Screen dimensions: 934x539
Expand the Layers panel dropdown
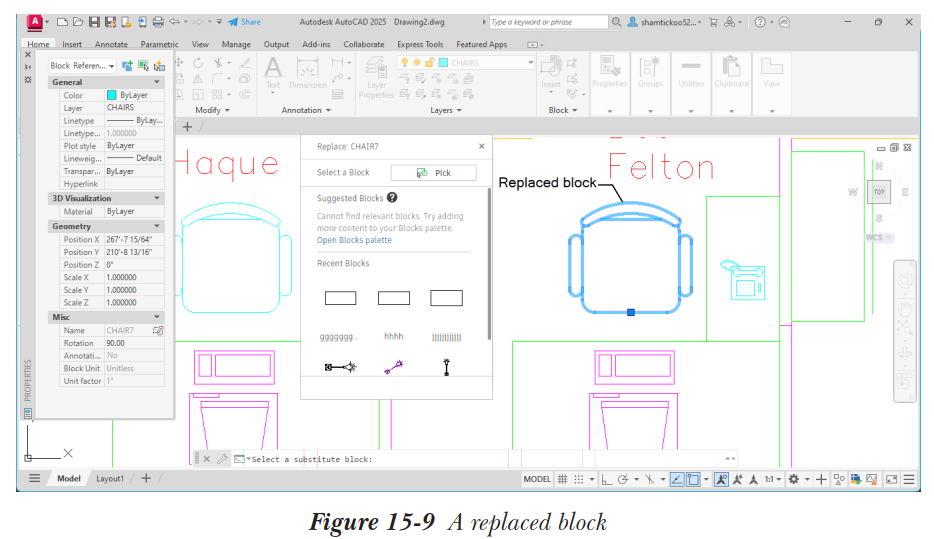(446, 110)
